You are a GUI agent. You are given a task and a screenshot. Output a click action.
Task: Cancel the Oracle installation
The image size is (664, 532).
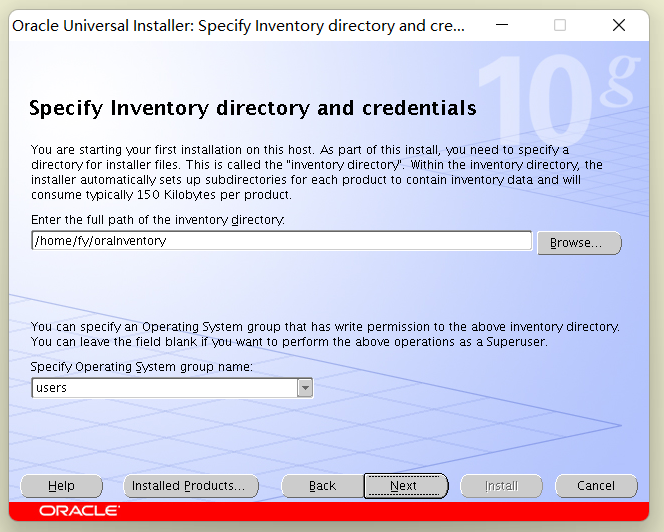[x=596, y=486]
